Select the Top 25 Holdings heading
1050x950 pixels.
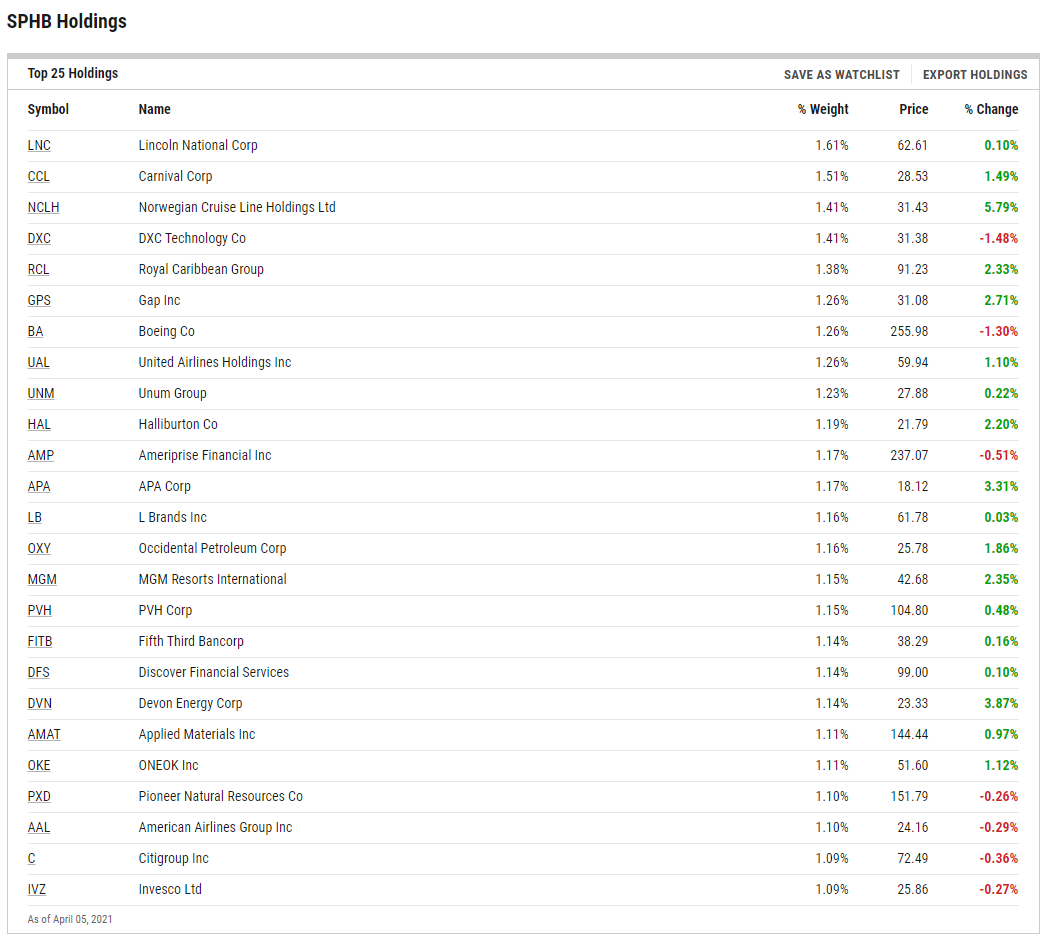click(x=72, y=74)
